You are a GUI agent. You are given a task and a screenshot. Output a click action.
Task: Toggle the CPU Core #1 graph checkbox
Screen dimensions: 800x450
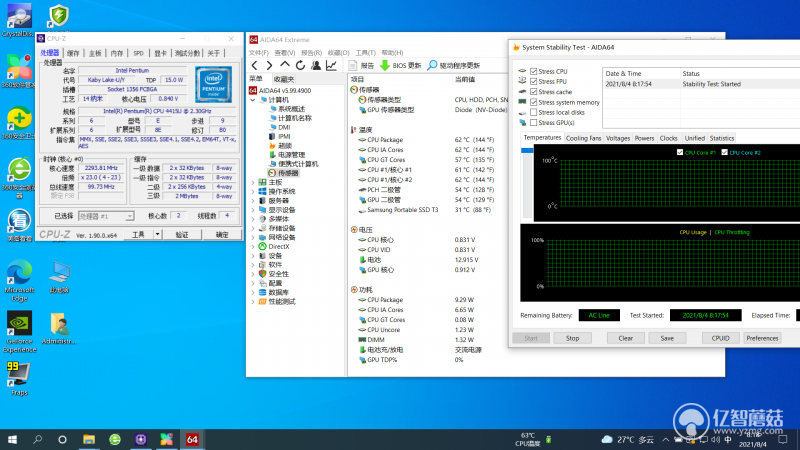tap(680, 152)
